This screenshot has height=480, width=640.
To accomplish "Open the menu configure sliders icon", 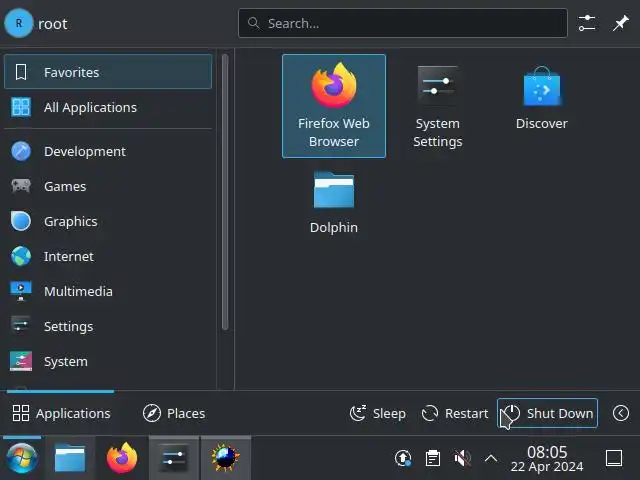I will click(x=587, y=23).
